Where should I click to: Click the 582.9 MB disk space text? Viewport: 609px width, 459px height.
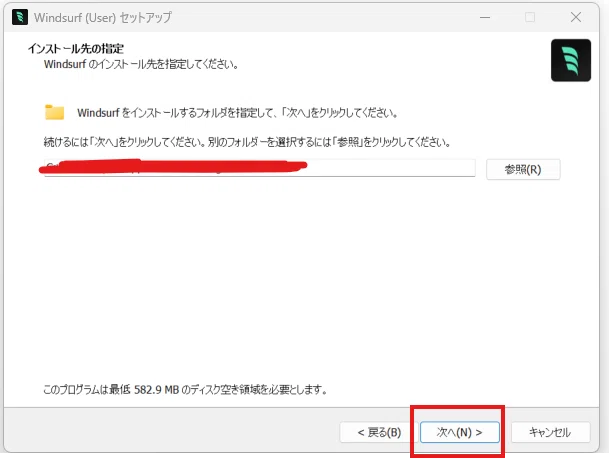tap(185, 389)
